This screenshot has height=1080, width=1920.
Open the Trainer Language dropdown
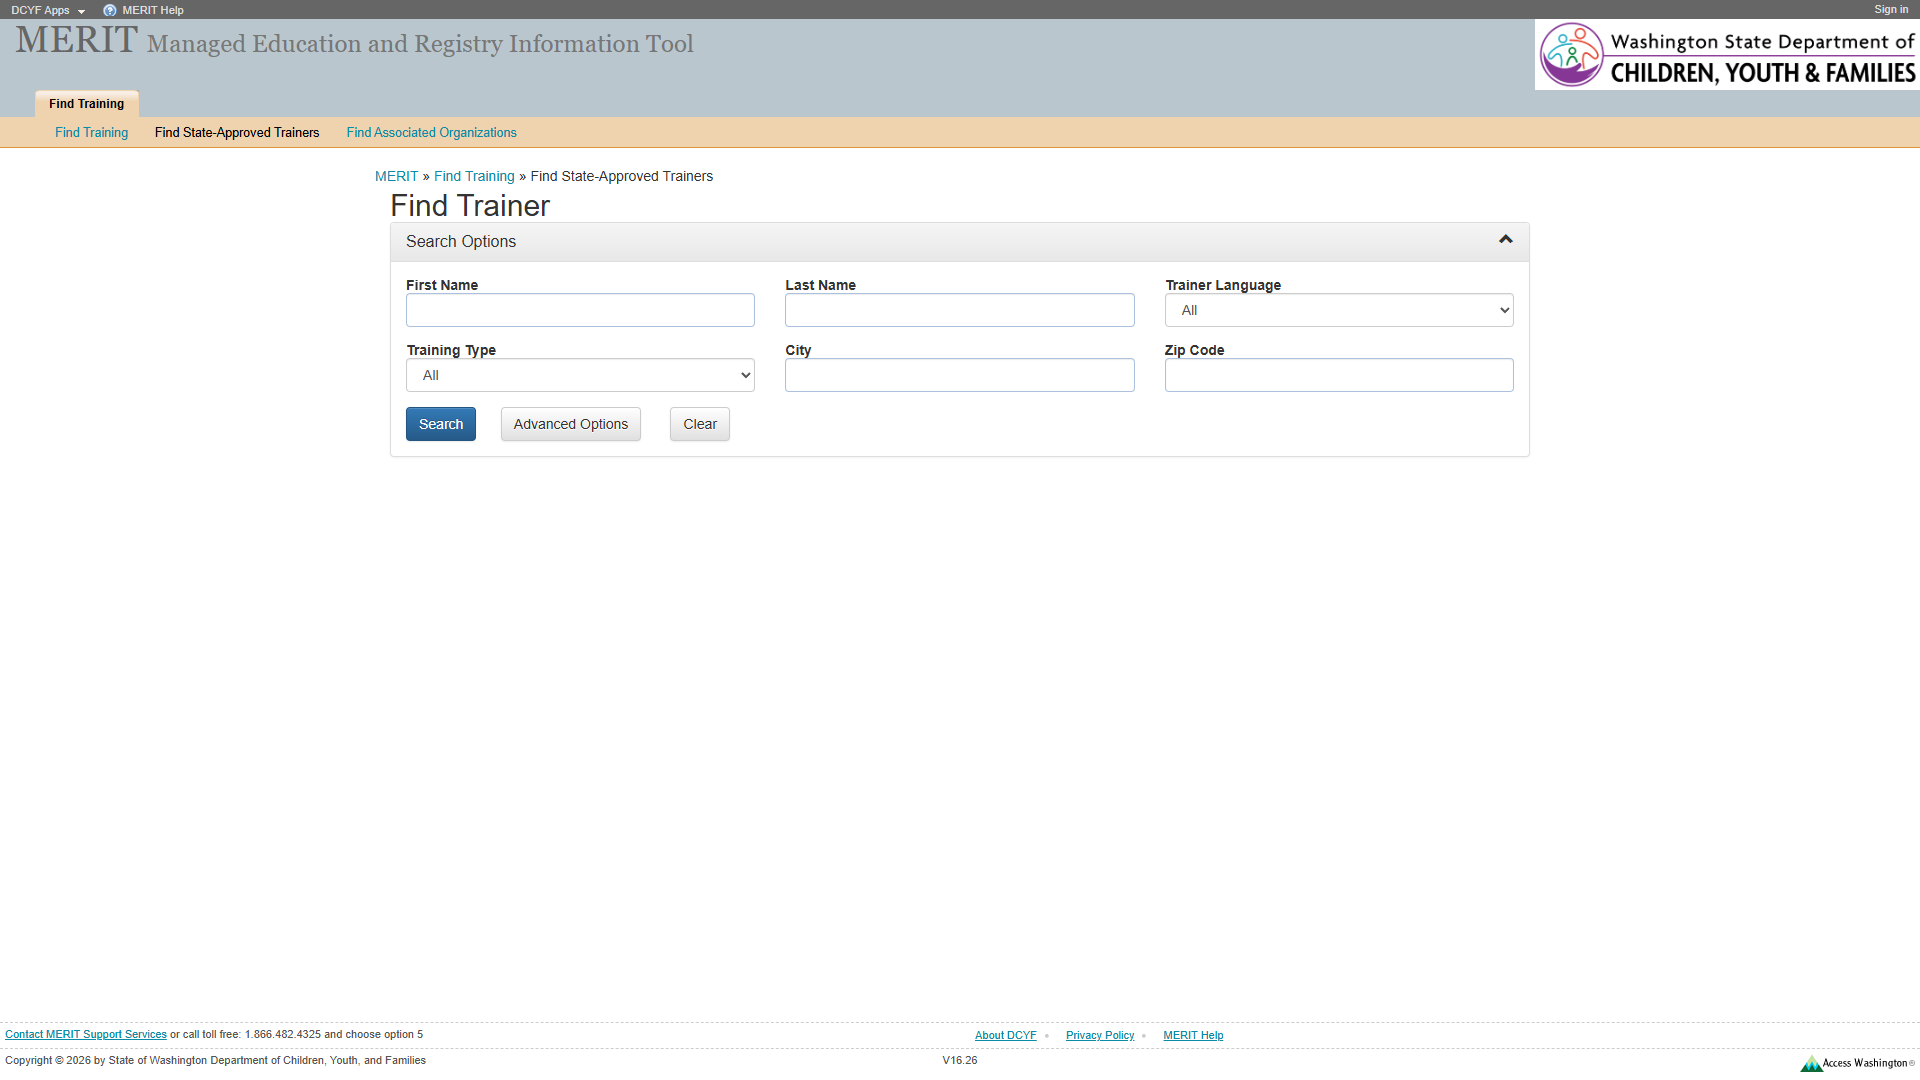[1338, 310]
